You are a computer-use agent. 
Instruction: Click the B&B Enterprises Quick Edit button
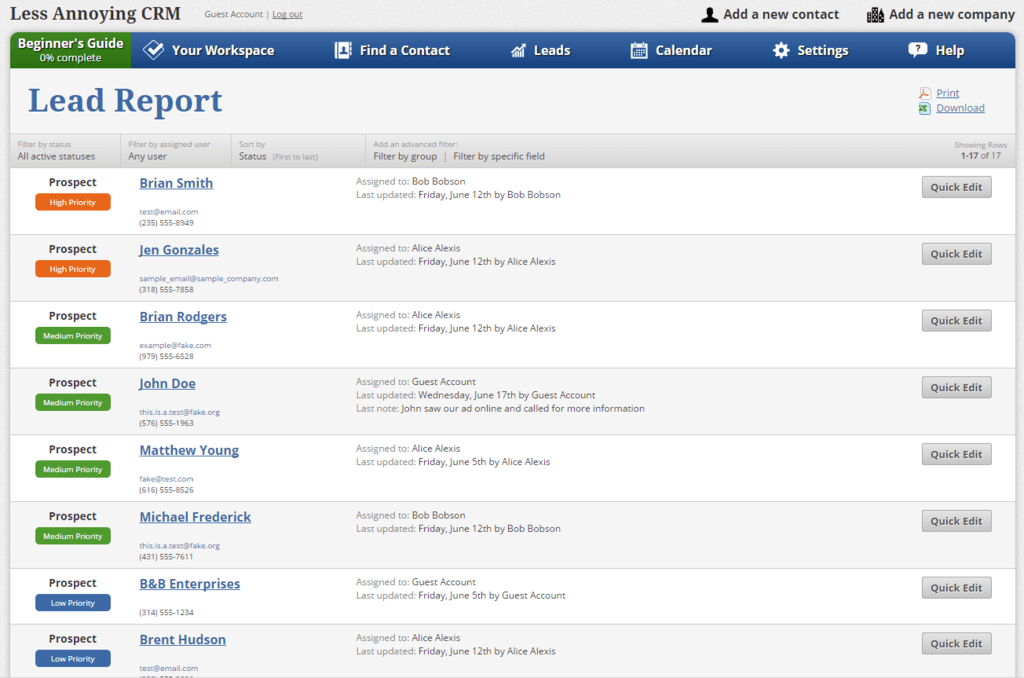pyautogui.click(x=956, y=587)
